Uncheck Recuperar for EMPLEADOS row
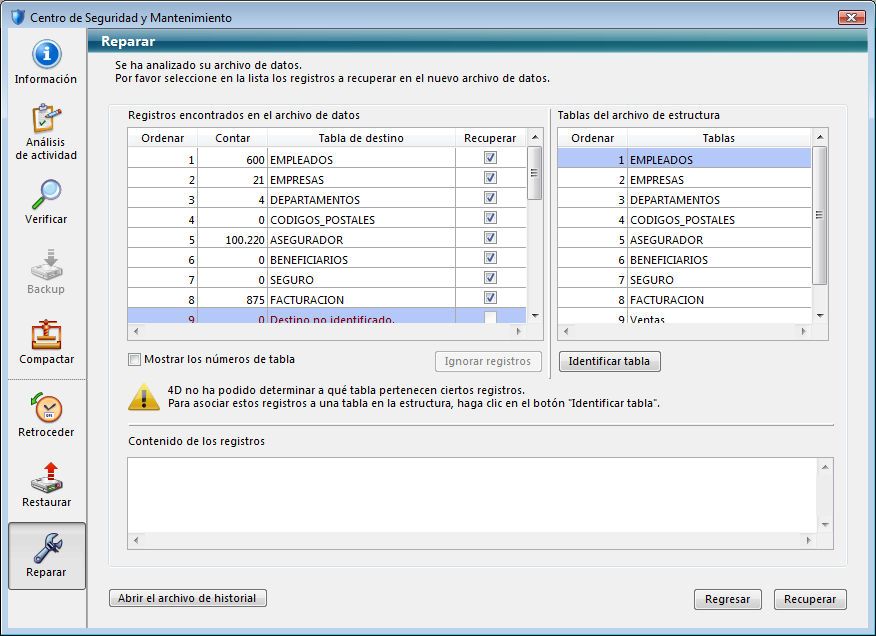The image size is (876, 636). (490, 158)
